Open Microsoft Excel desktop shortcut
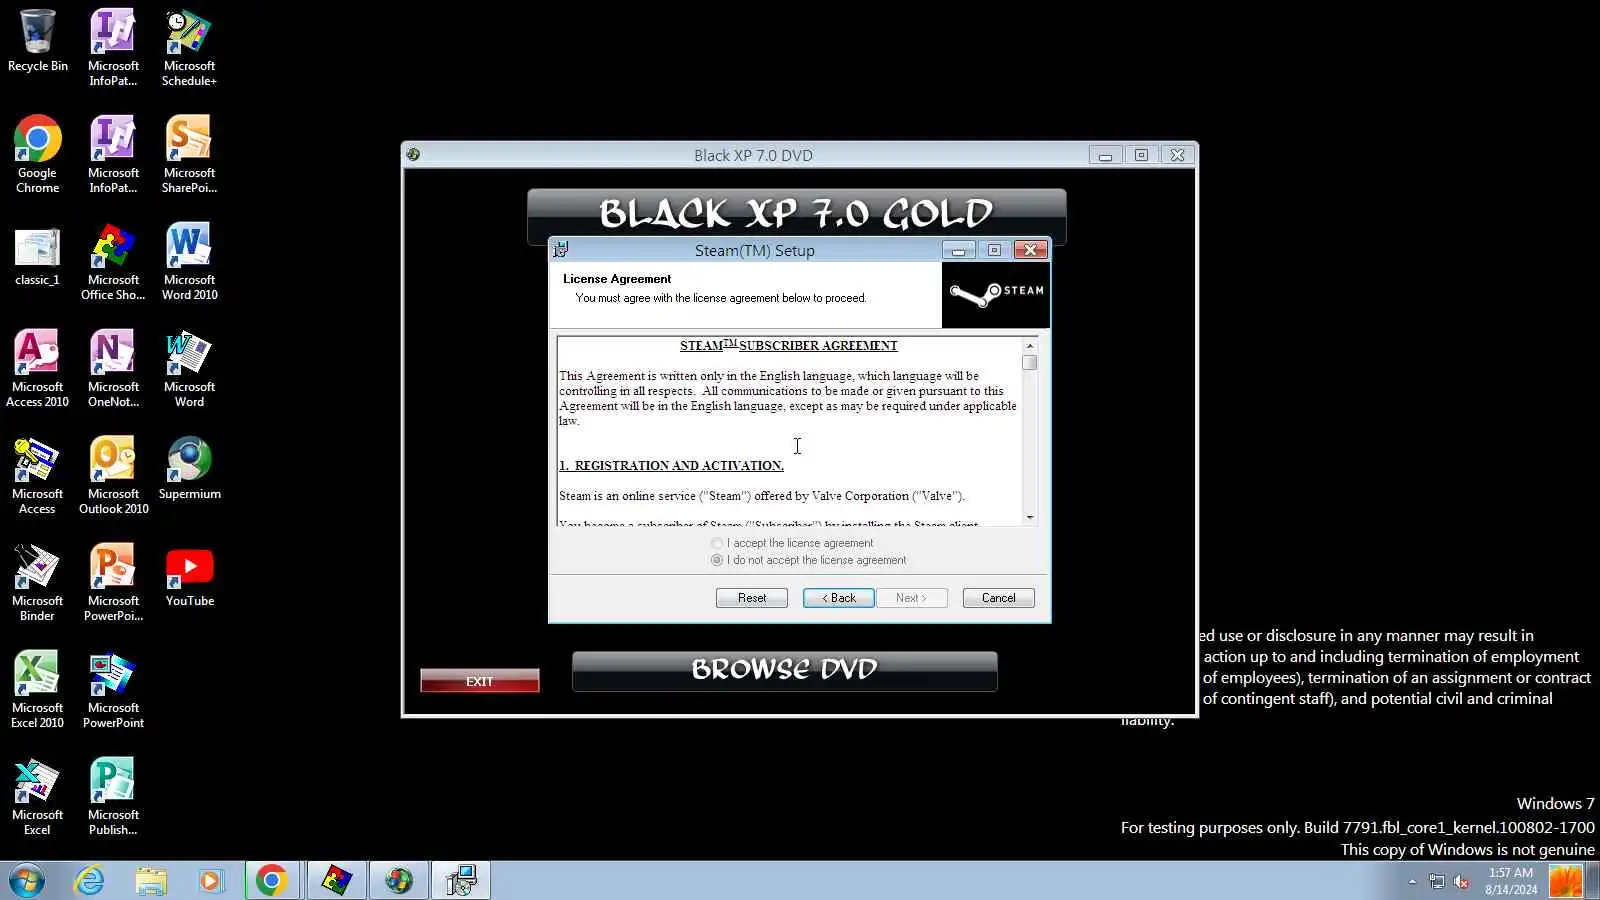 [38, 795]
